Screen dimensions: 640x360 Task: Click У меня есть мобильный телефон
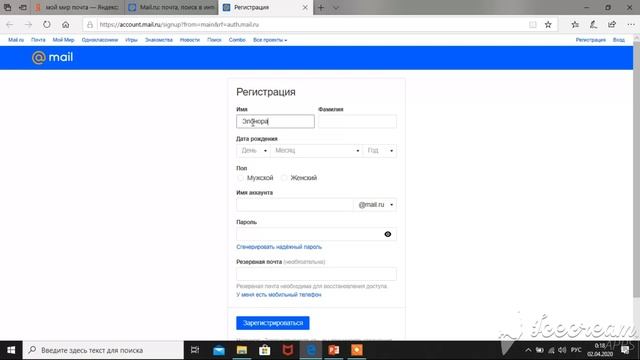point(279,295)
